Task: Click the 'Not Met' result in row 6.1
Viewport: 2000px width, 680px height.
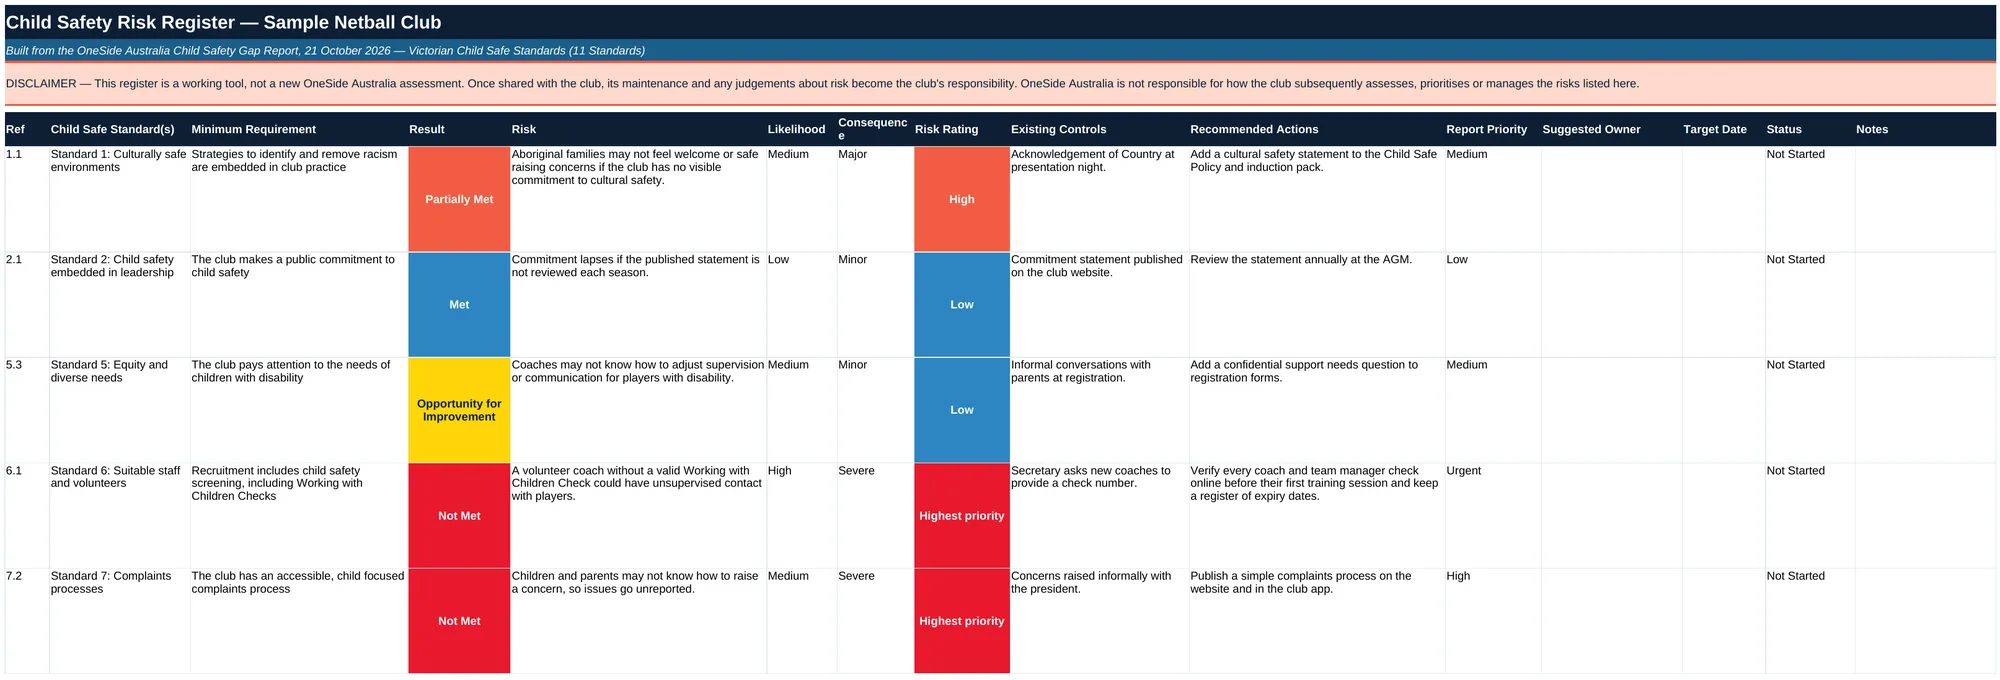Action: pyautogui.click(x=459, y=515)
